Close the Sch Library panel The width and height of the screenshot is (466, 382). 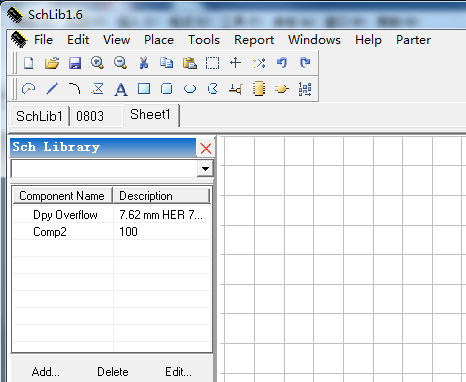click(206, 148)
